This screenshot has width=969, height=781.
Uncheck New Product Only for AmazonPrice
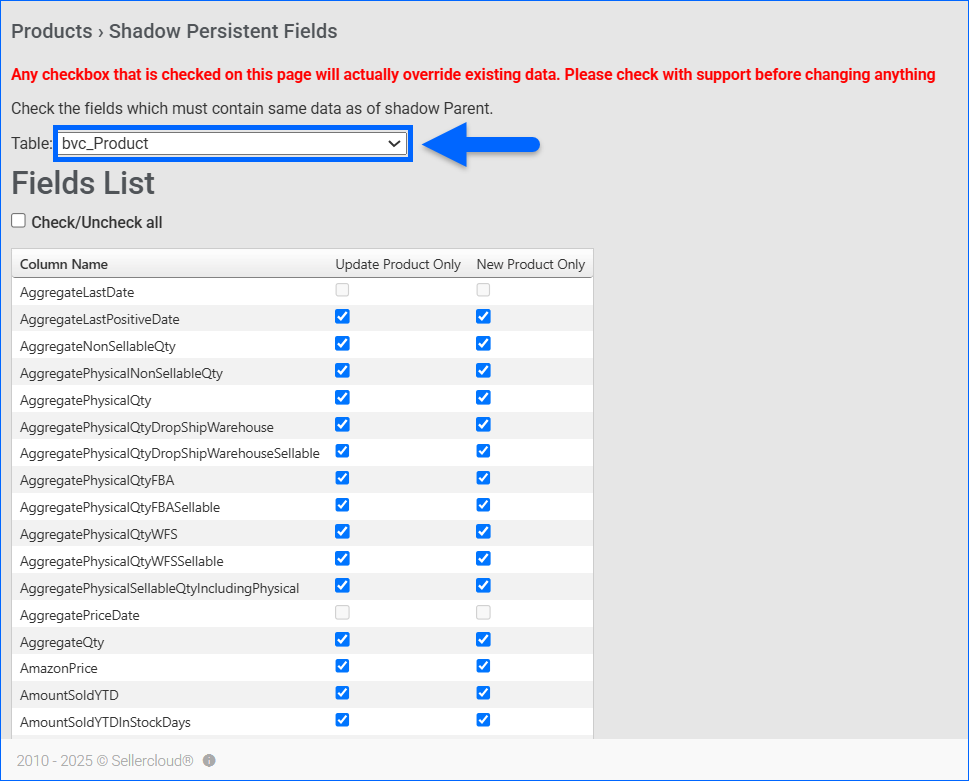point(484,666)
